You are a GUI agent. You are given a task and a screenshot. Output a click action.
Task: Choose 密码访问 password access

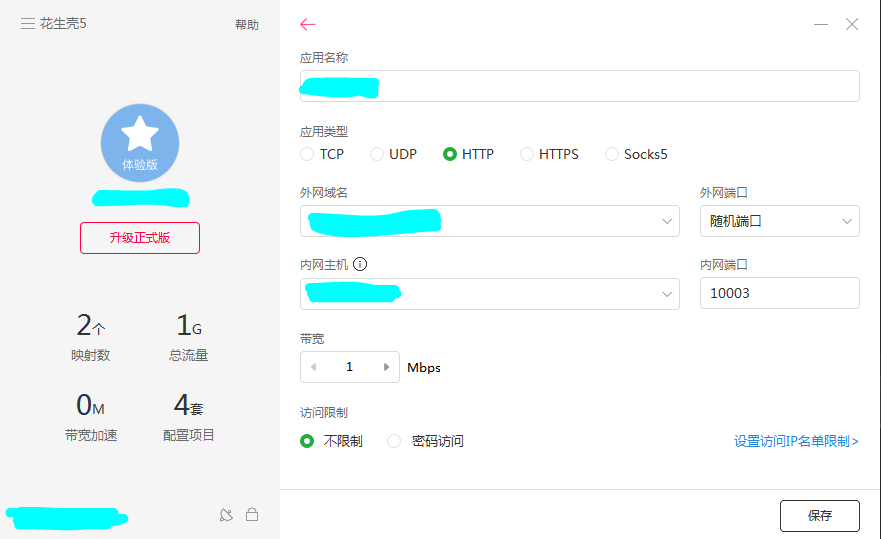(425, 441)
